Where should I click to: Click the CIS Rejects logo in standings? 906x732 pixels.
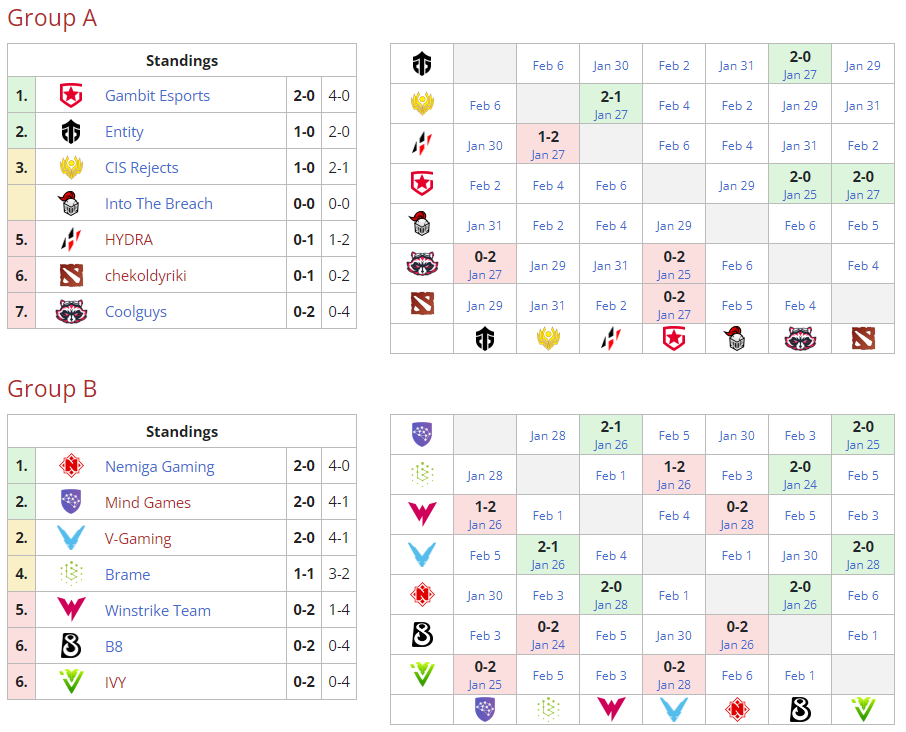71,167
